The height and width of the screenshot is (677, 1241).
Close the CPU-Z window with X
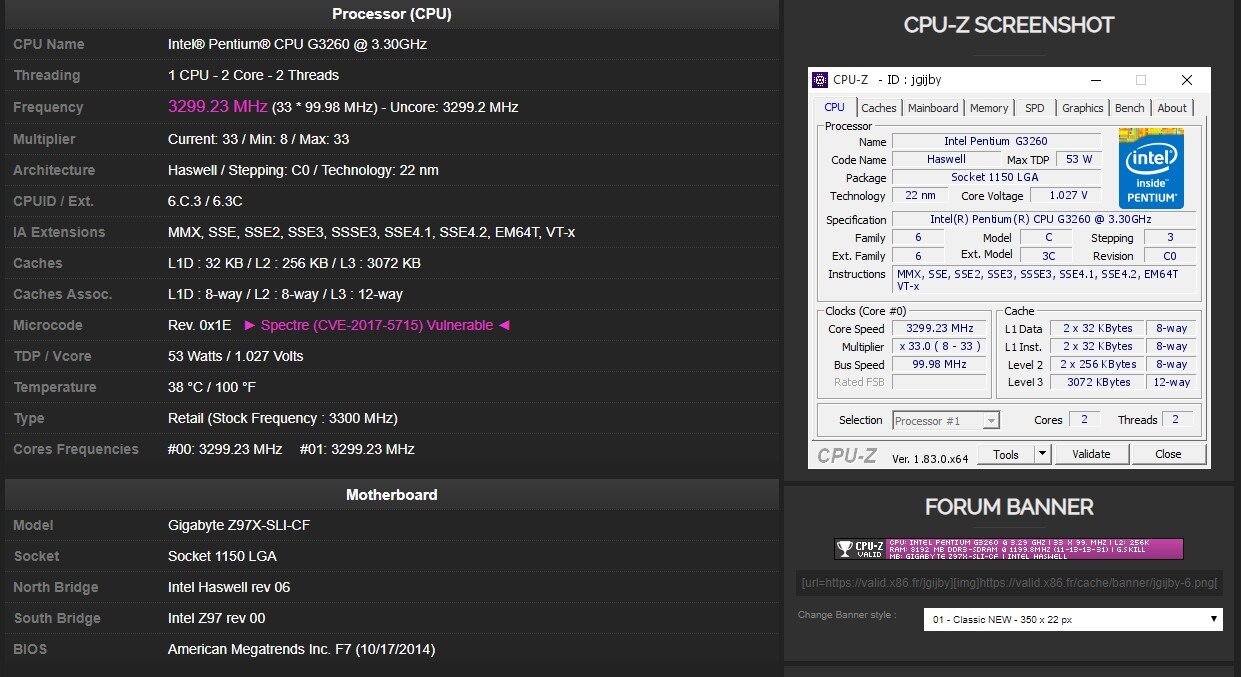[1186, 80]
